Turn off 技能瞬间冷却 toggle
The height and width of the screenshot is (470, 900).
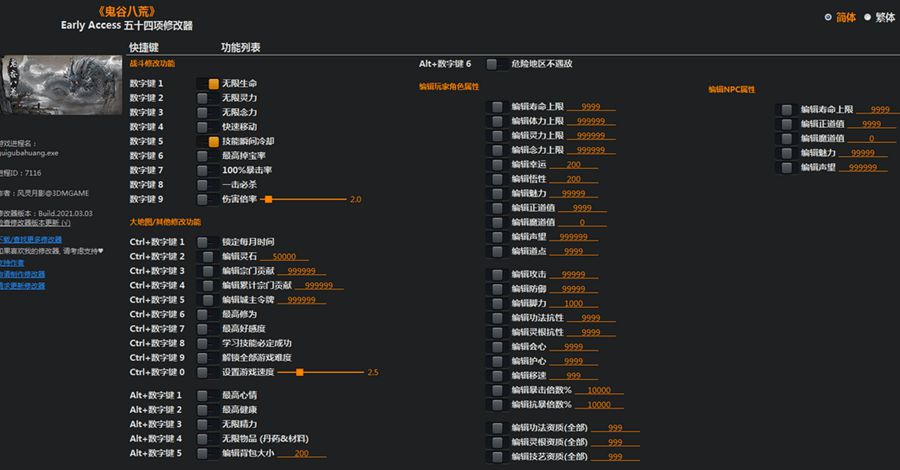click(x=213, y=142)
